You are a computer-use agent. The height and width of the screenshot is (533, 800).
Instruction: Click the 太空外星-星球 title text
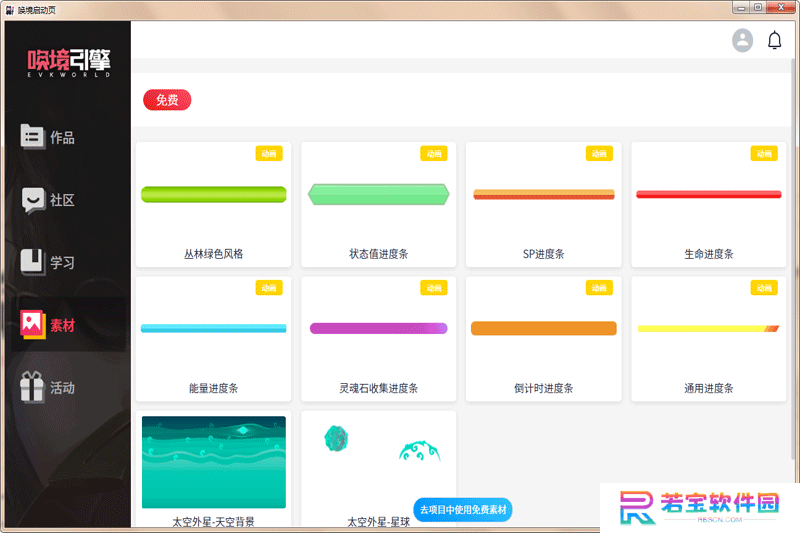point(379,521)
